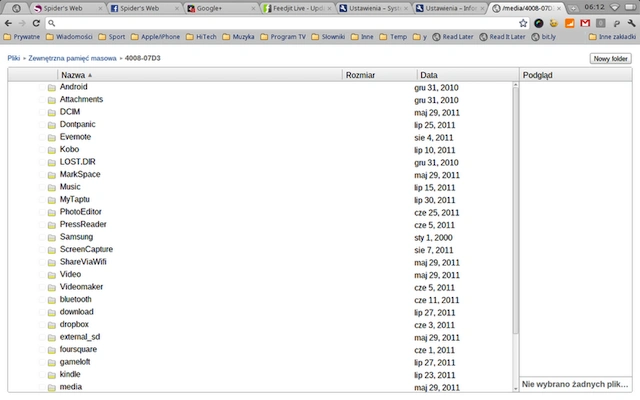
Task: Tick the checkbox beside gameloft folder
Action: [x=42, y=362]
